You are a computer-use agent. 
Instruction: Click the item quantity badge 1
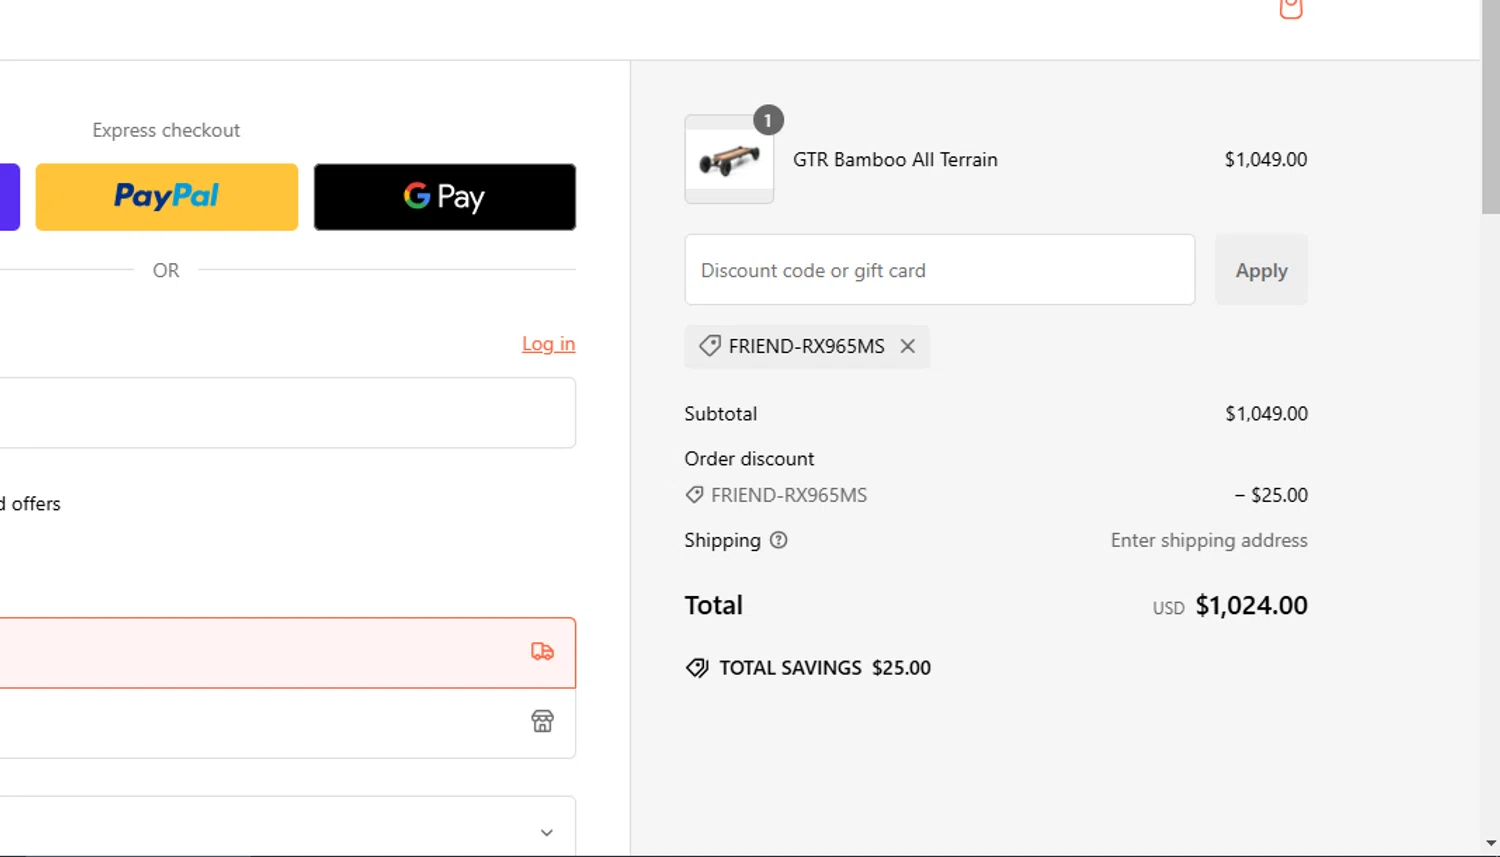click(768, 120)
